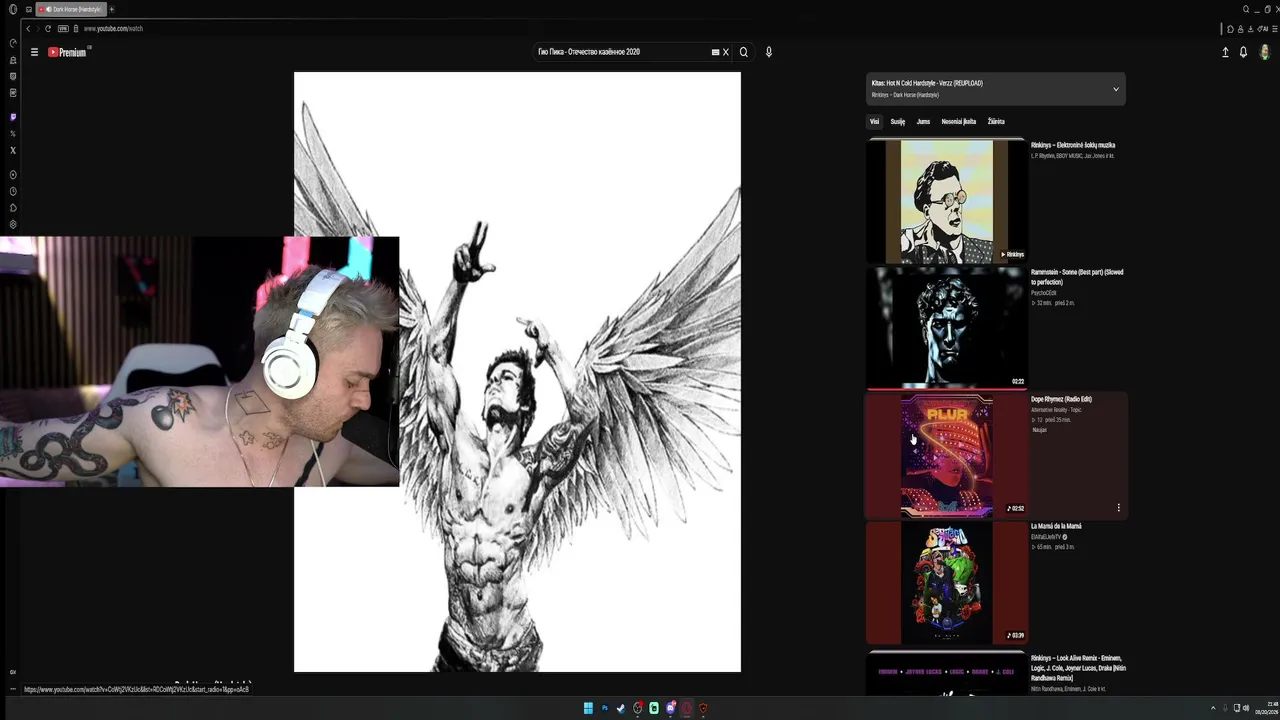This screenshot has height=720, width=1280.
Task: Toggle the browser VPN badge
Action: click(x=63, y=28)
